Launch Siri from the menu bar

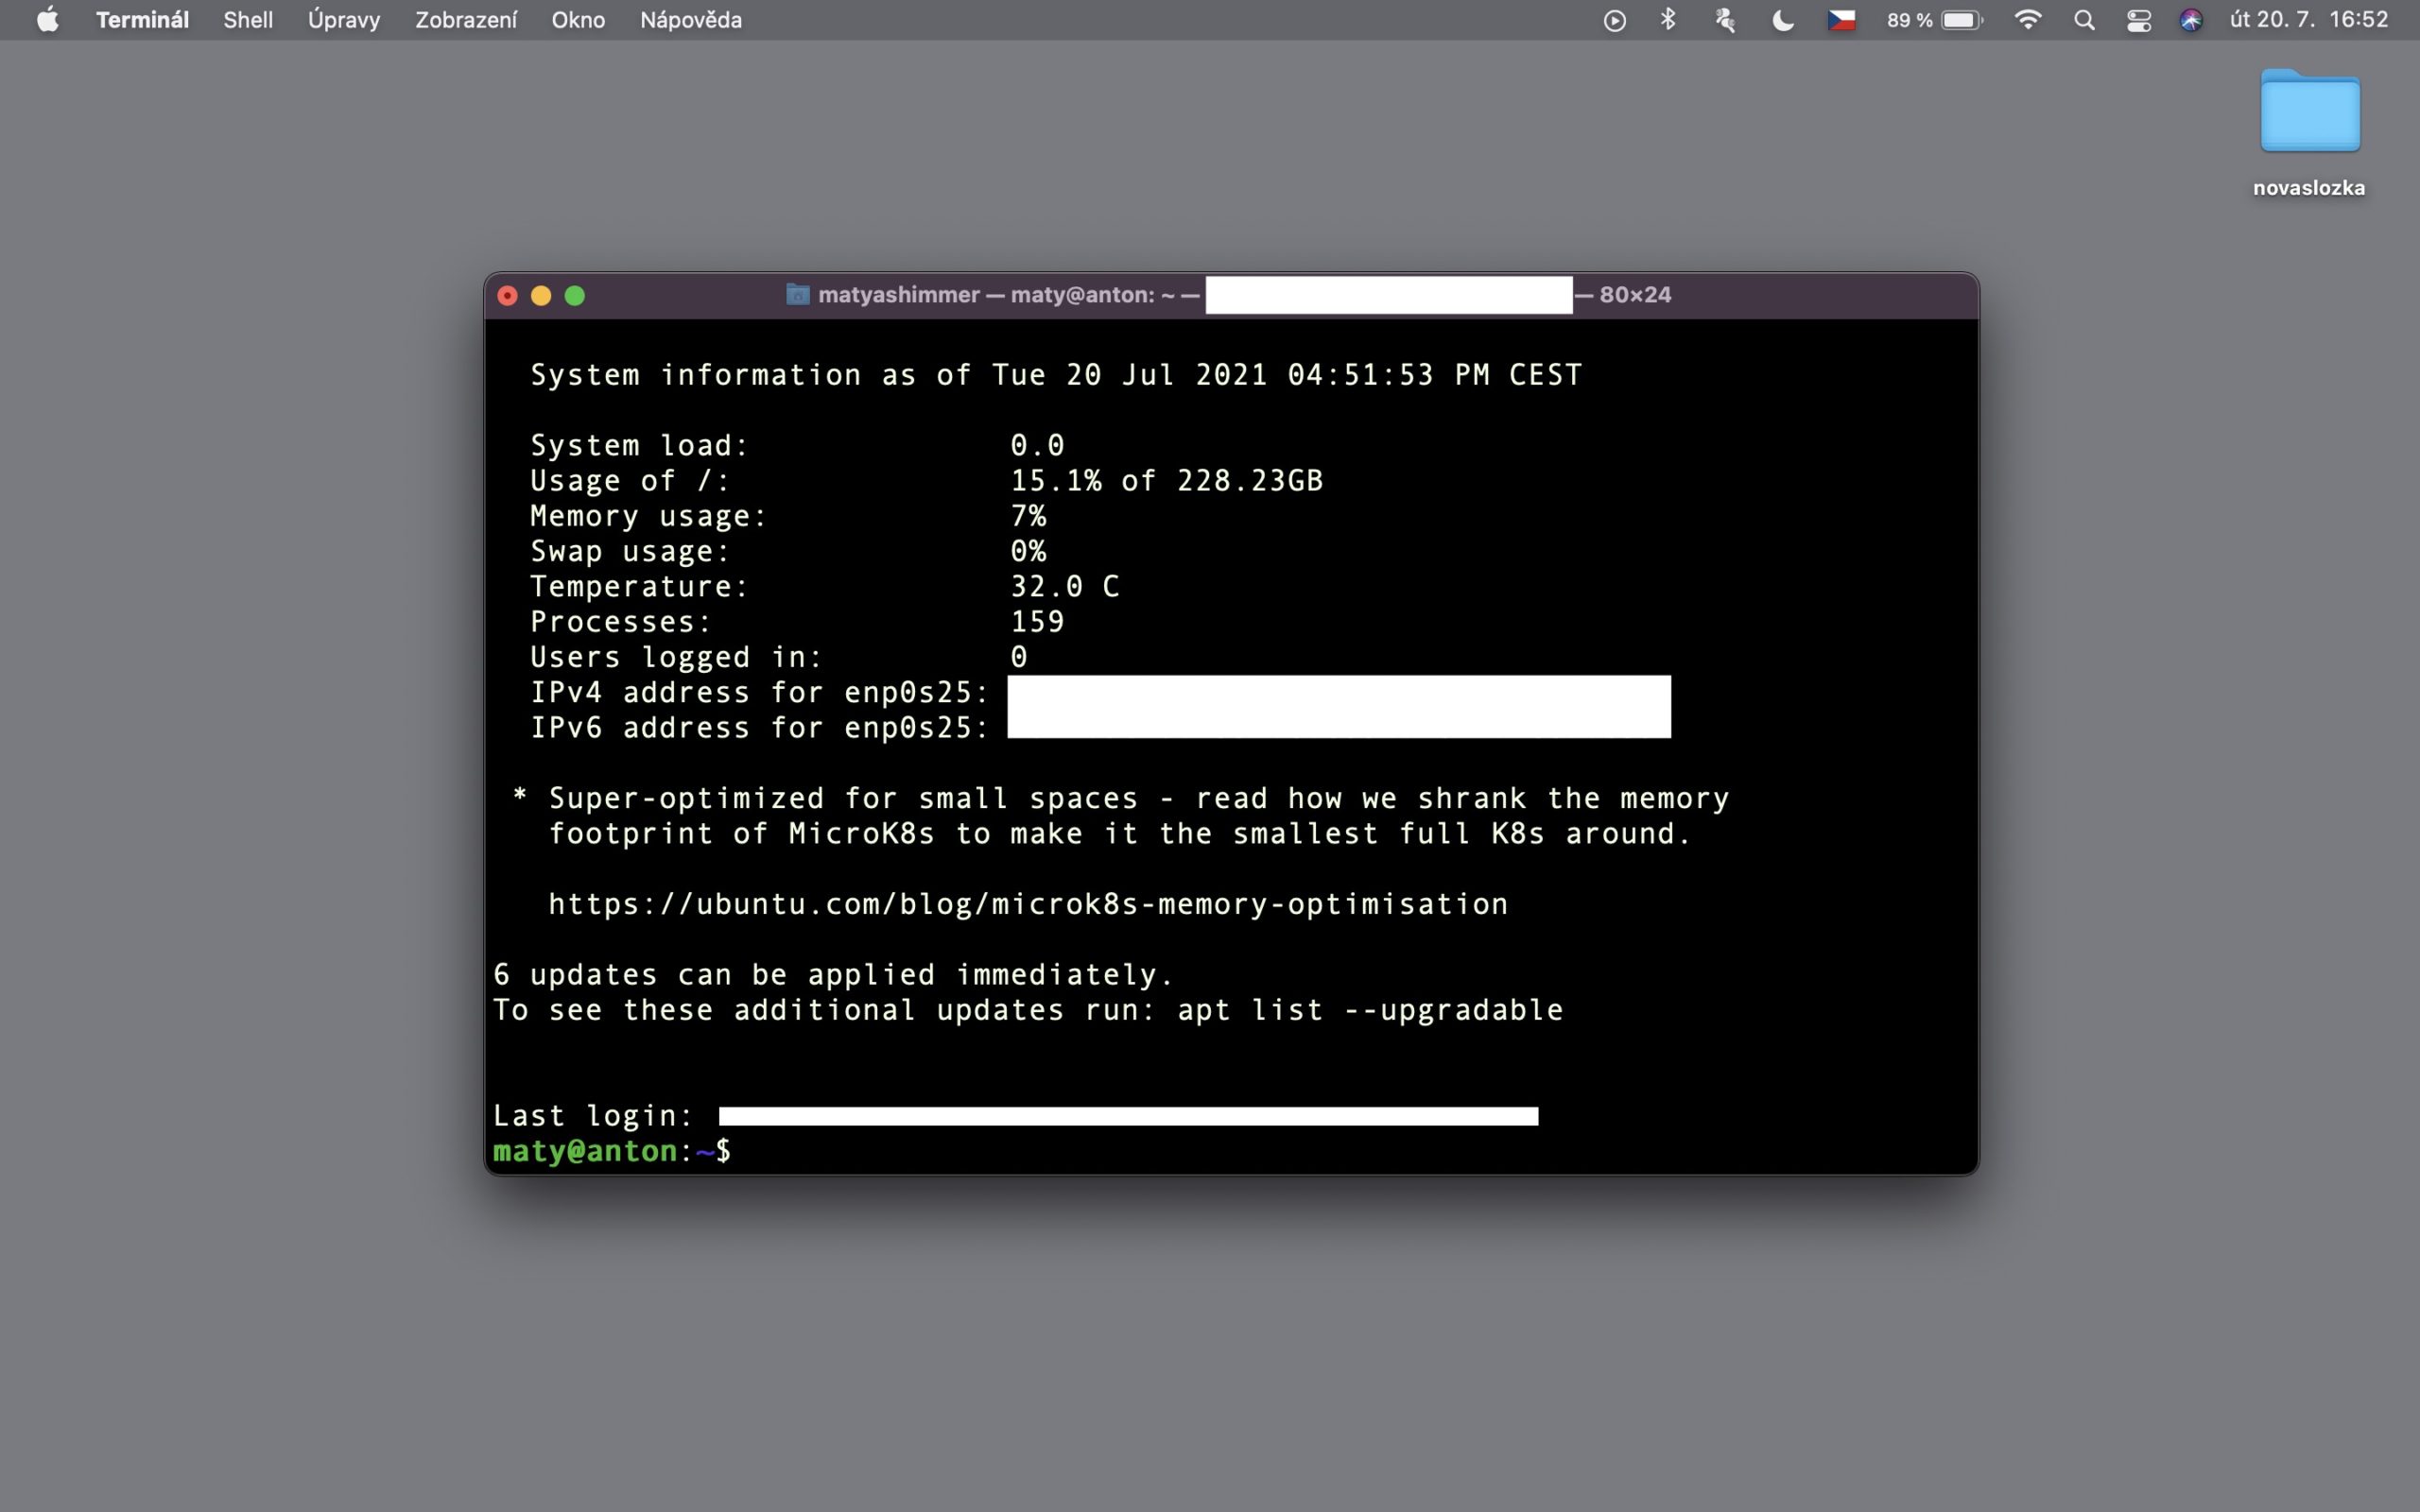(x=2190, y=20)
